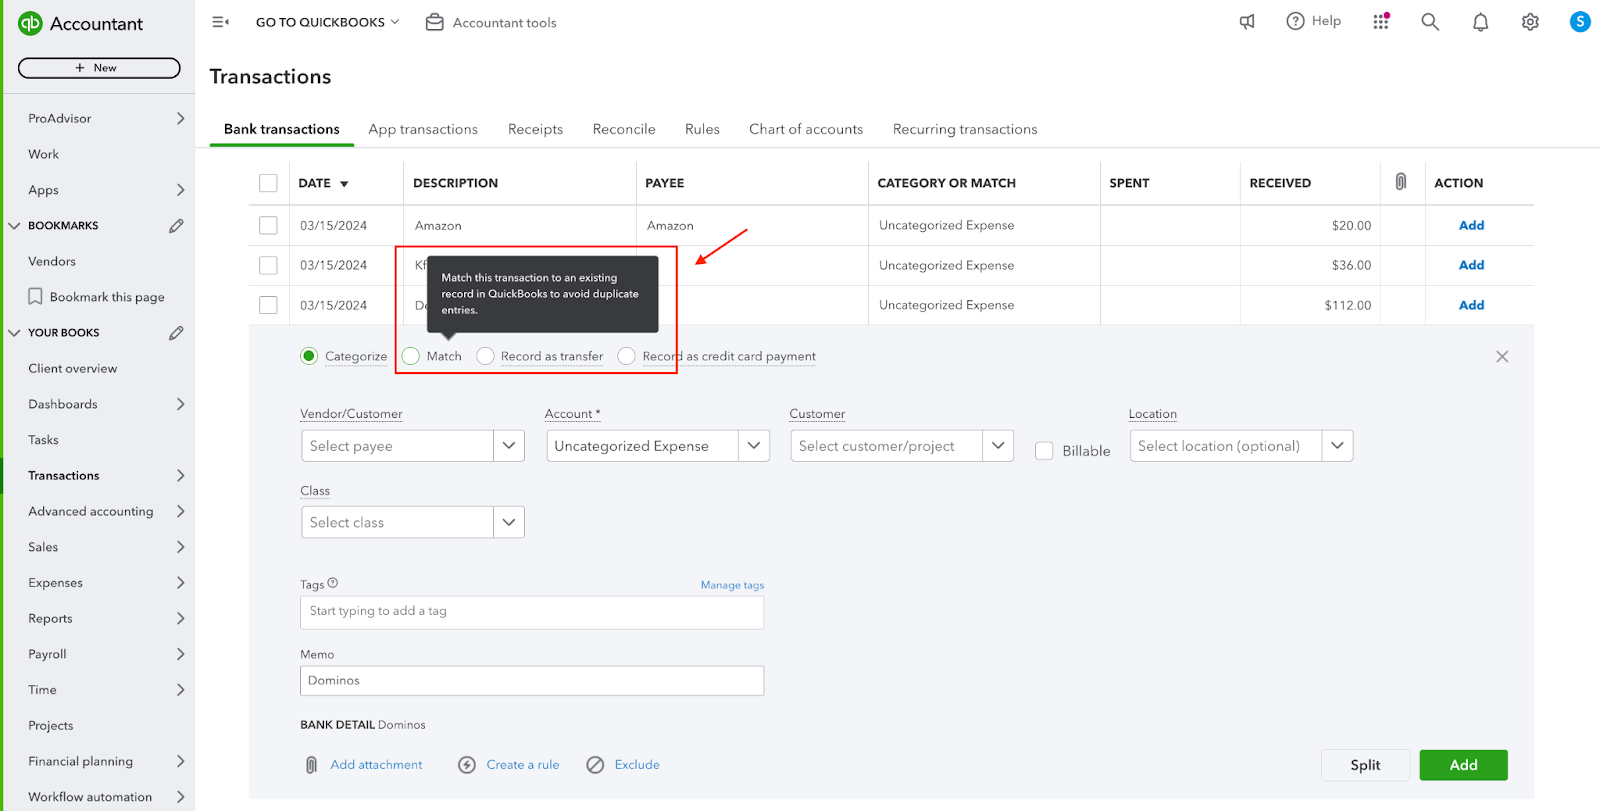This screenshot has width=1600, height=811.
Task: Click the Create a rule lightning icon
Action: tap(467, 765)
